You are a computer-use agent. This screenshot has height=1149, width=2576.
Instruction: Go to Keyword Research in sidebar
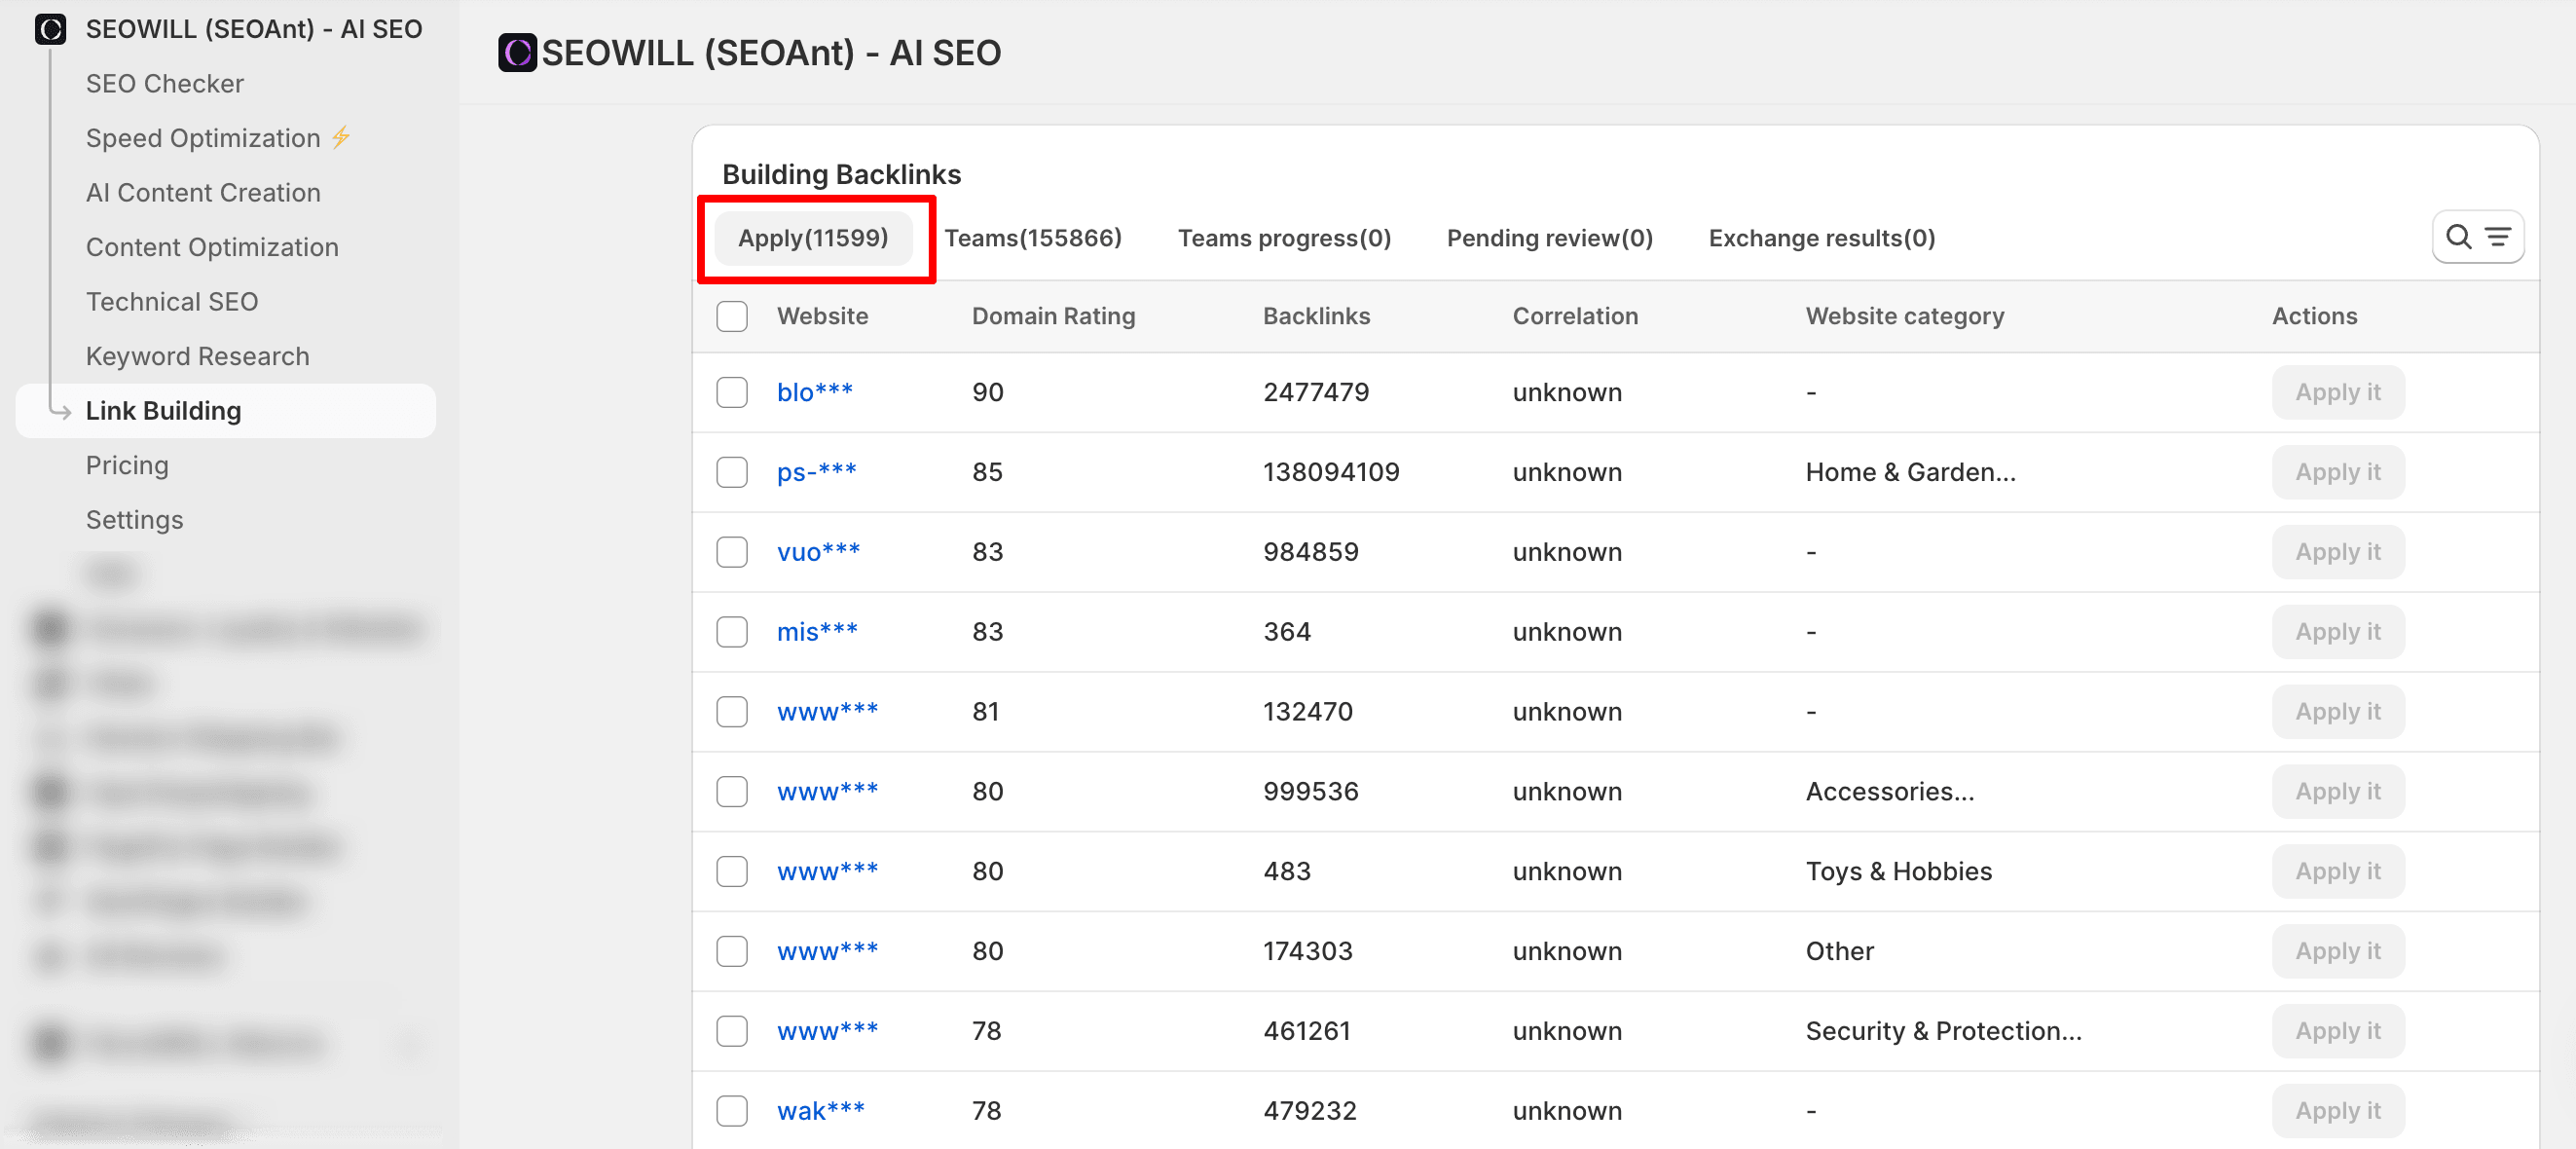tap(197, 356)
